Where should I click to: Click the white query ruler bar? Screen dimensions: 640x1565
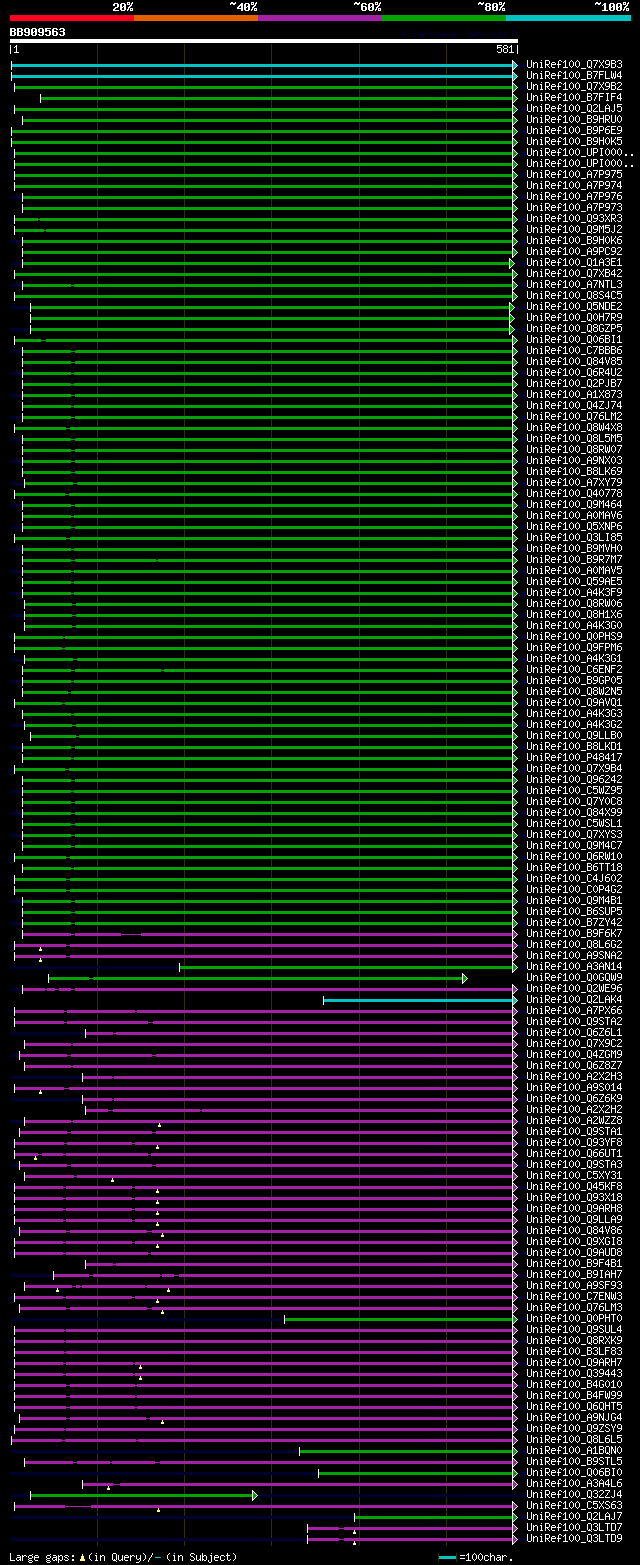(264, 41)
